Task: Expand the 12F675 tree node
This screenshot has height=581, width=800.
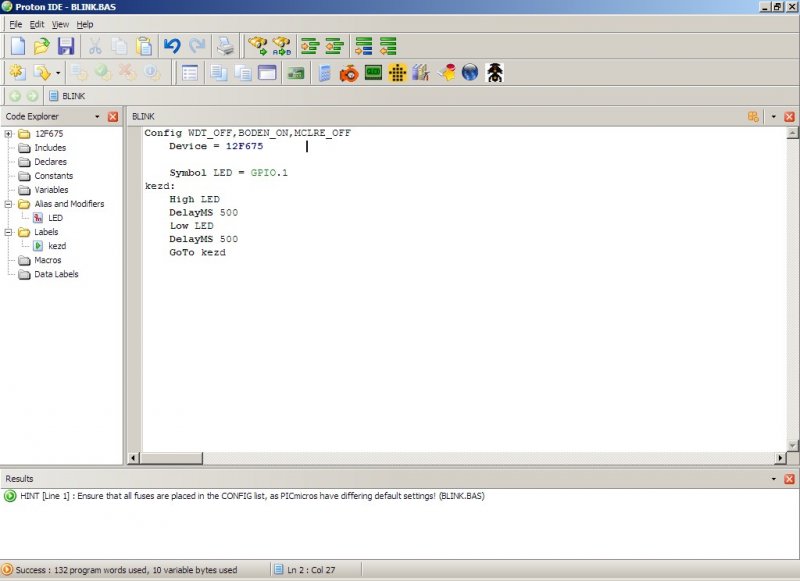Action: coord(8,134)
